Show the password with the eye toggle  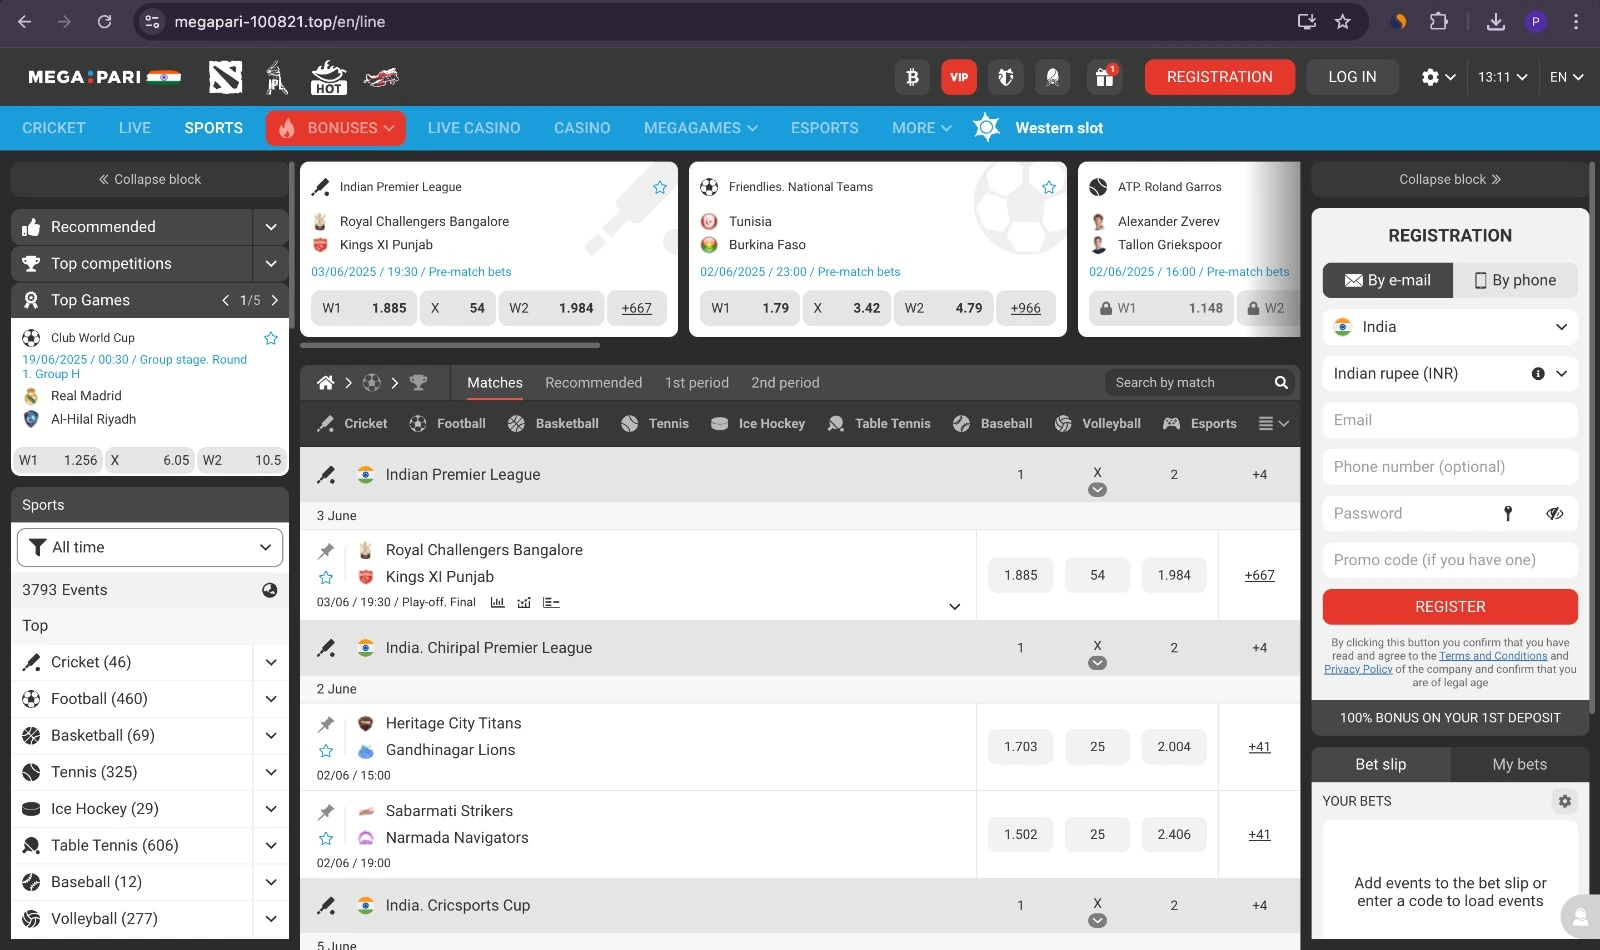click(1554, 513)
